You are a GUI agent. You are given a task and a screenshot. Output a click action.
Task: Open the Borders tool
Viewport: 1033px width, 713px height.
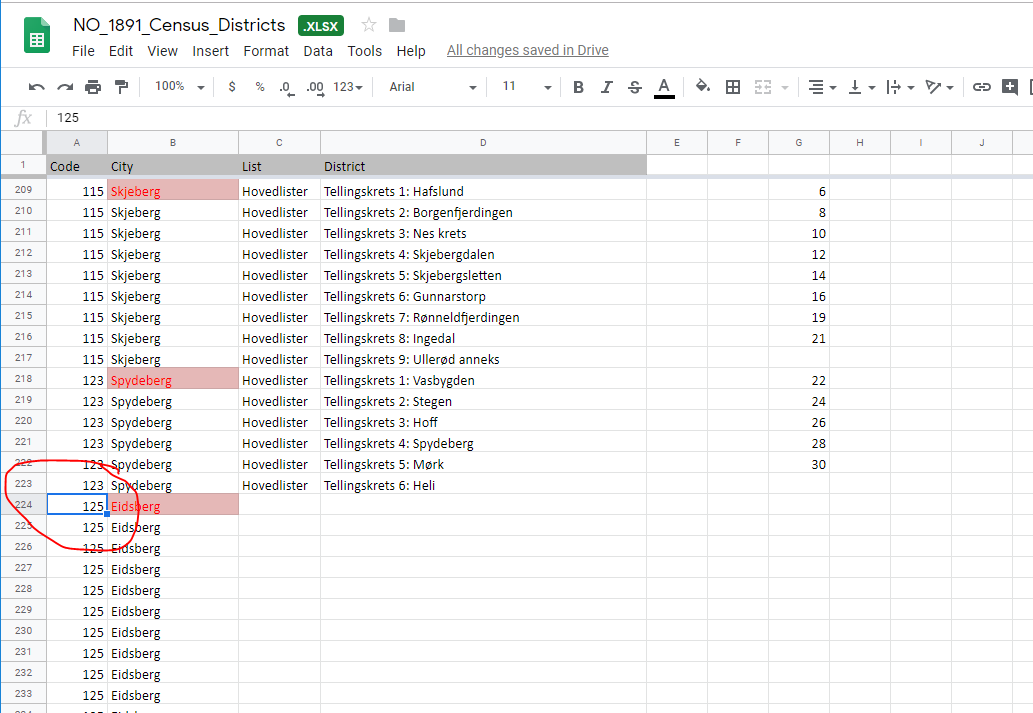tap(733, 87)
